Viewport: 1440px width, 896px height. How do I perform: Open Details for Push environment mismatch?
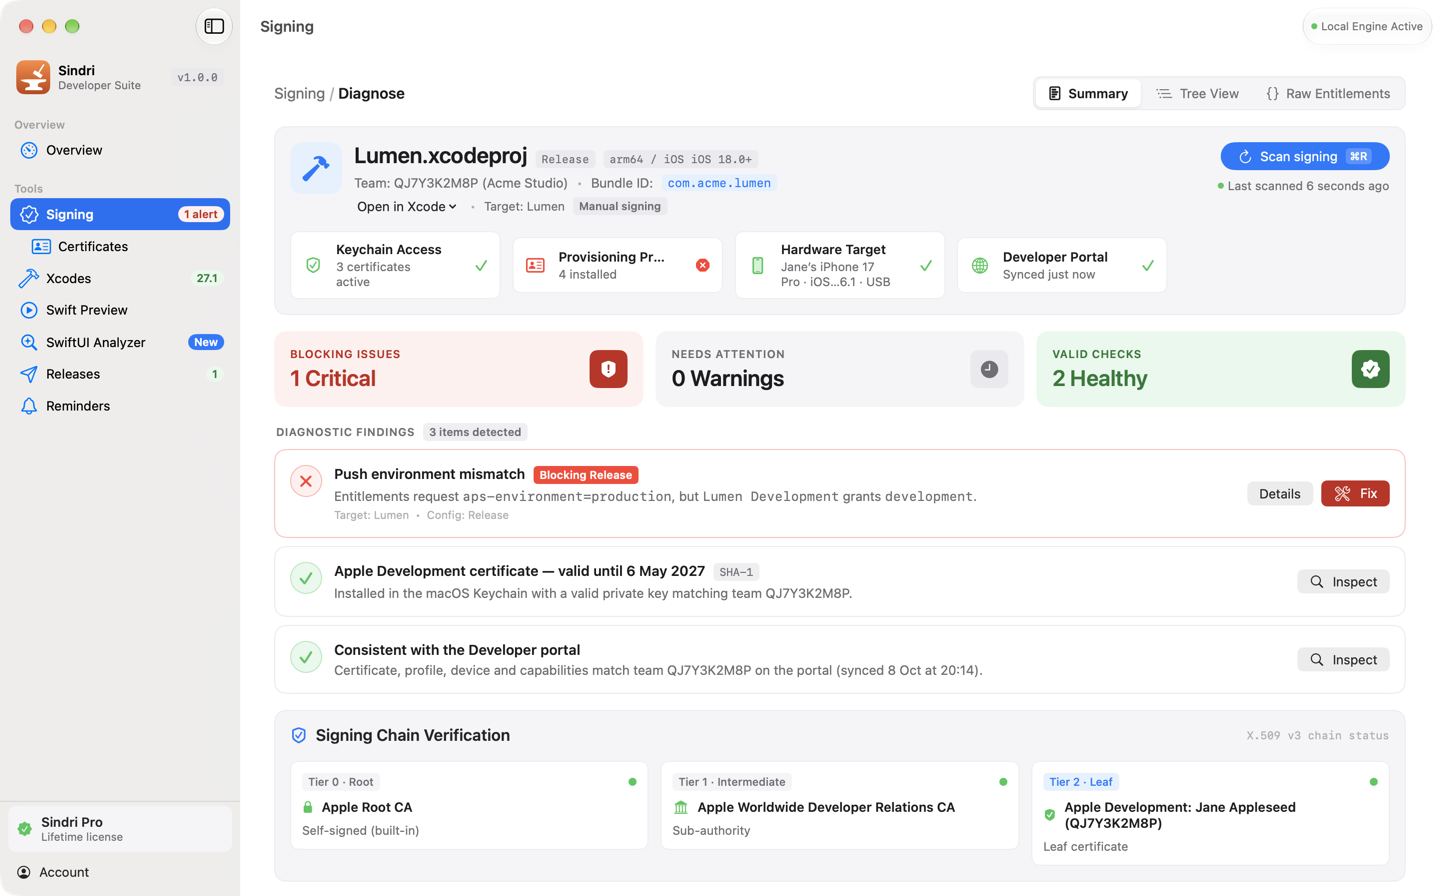click(1280, 494)
